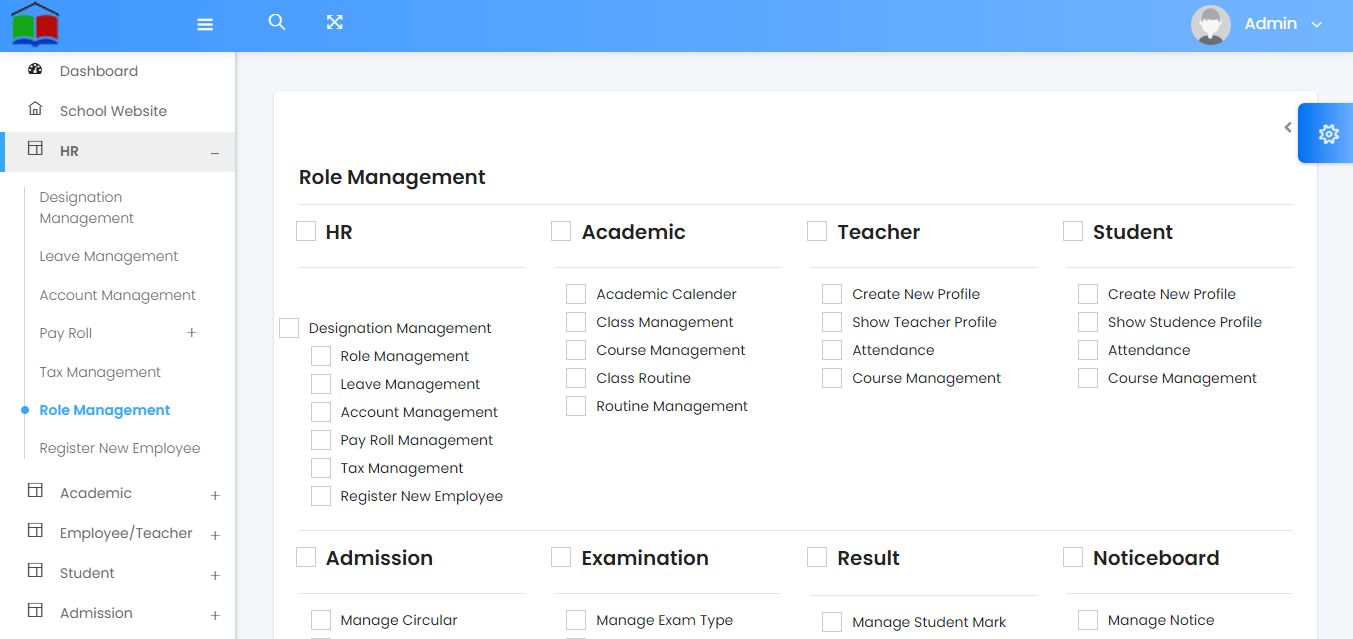Open the Admin user dropdown

point(1316,25)
